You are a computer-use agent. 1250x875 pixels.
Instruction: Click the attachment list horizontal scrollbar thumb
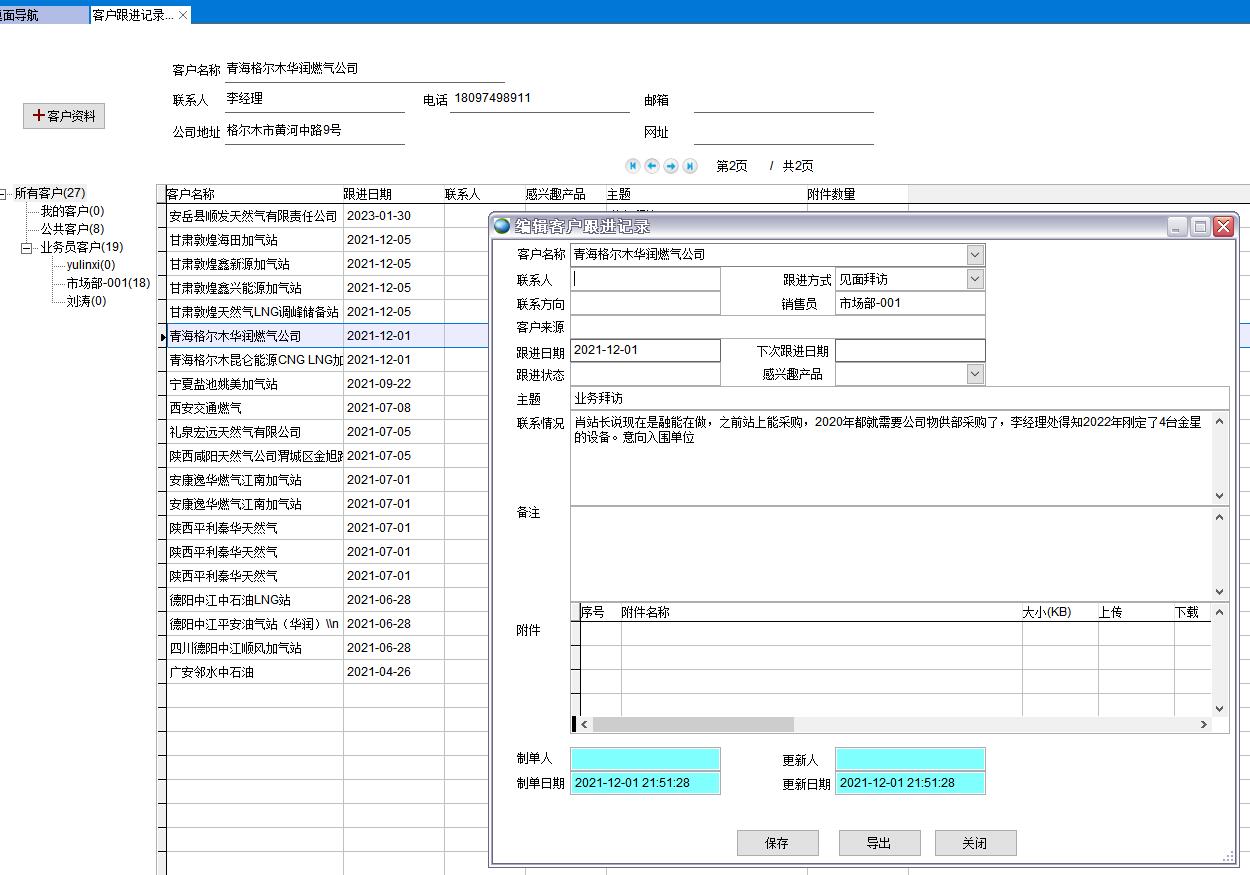[692, 724]
